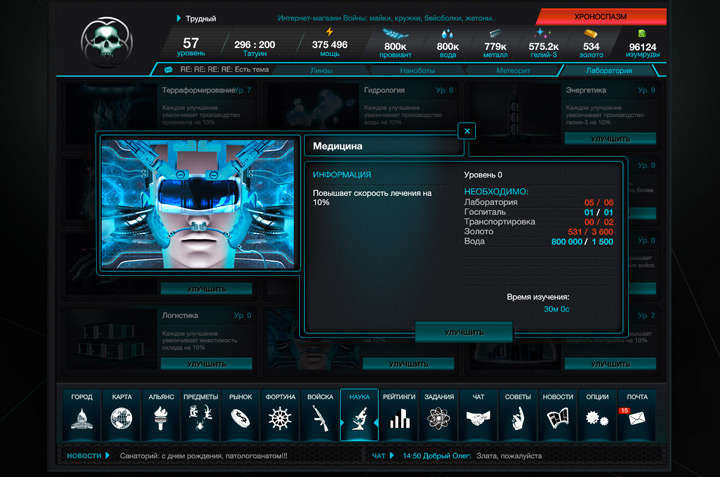Click the Вода 800 000 / 1 500 requirement
Viewport: 720px width, 477px height.
click(x=539, y=241)
